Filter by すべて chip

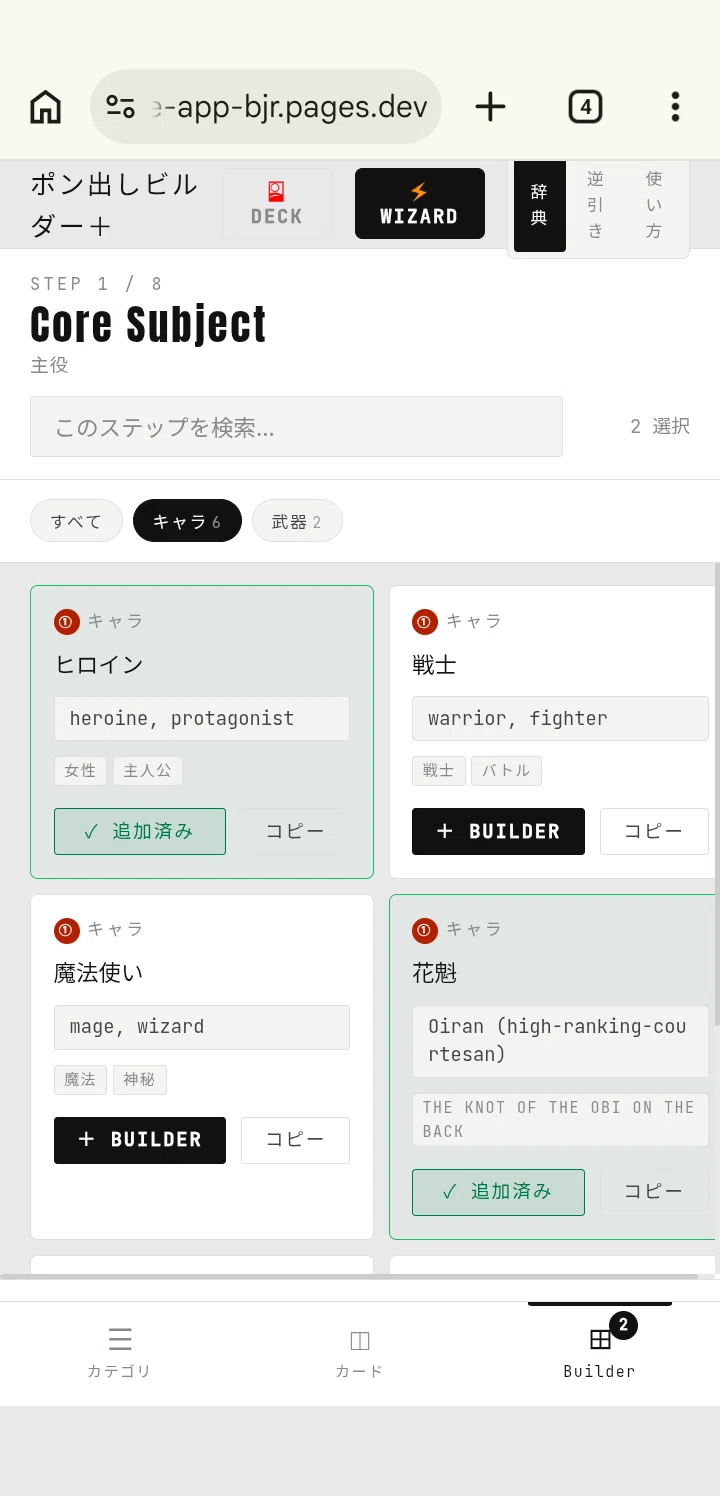76,521
